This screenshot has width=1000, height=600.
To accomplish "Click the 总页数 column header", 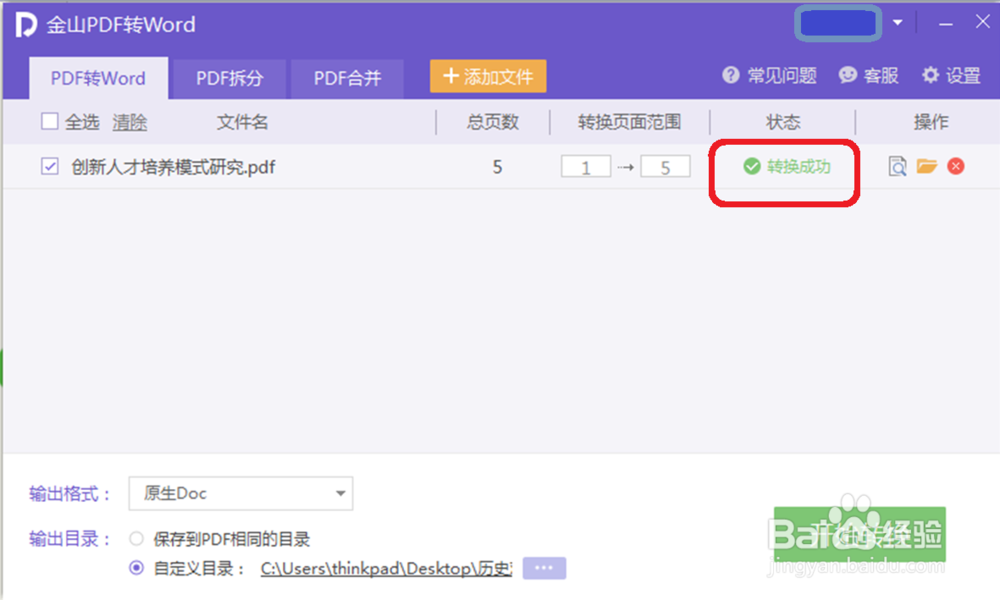I will point(492,122).
